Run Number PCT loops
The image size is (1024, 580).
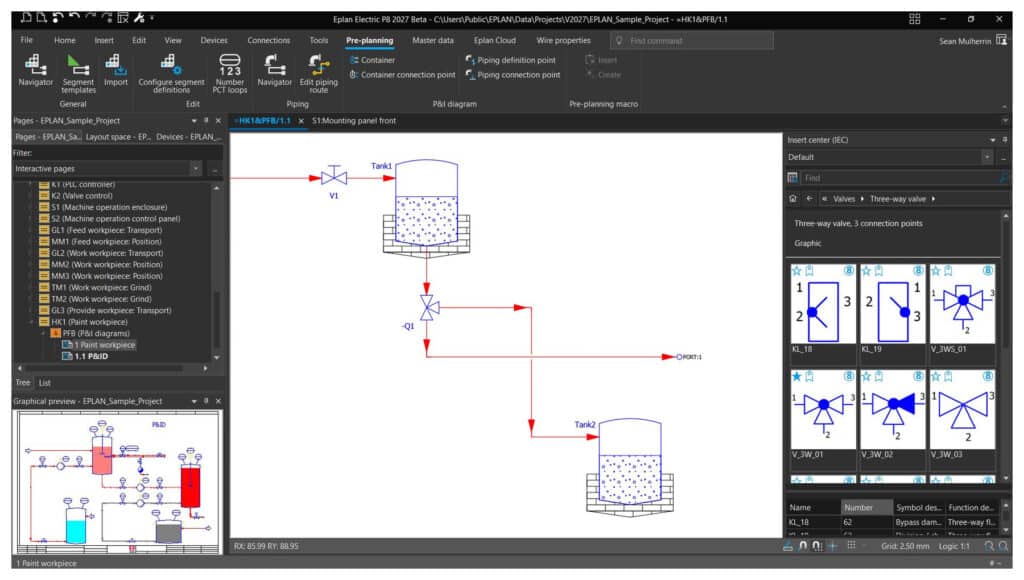click(230, 73)
